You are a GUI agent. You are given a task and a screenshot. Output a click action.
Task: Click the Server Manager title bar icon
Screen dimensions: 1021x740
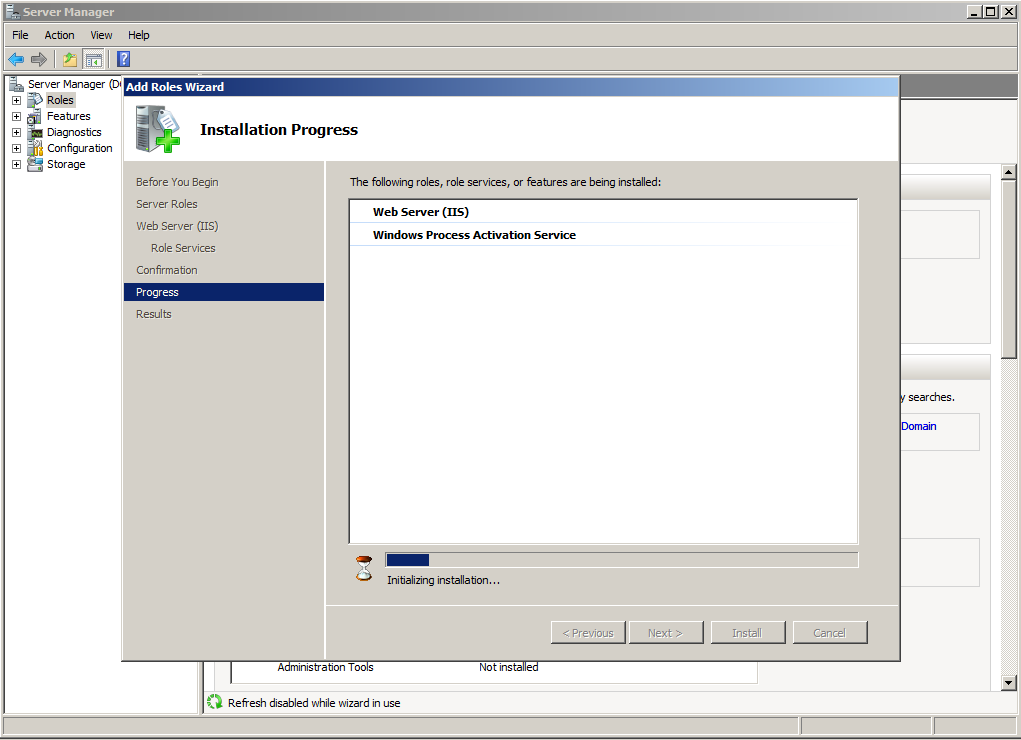[12, 11]
